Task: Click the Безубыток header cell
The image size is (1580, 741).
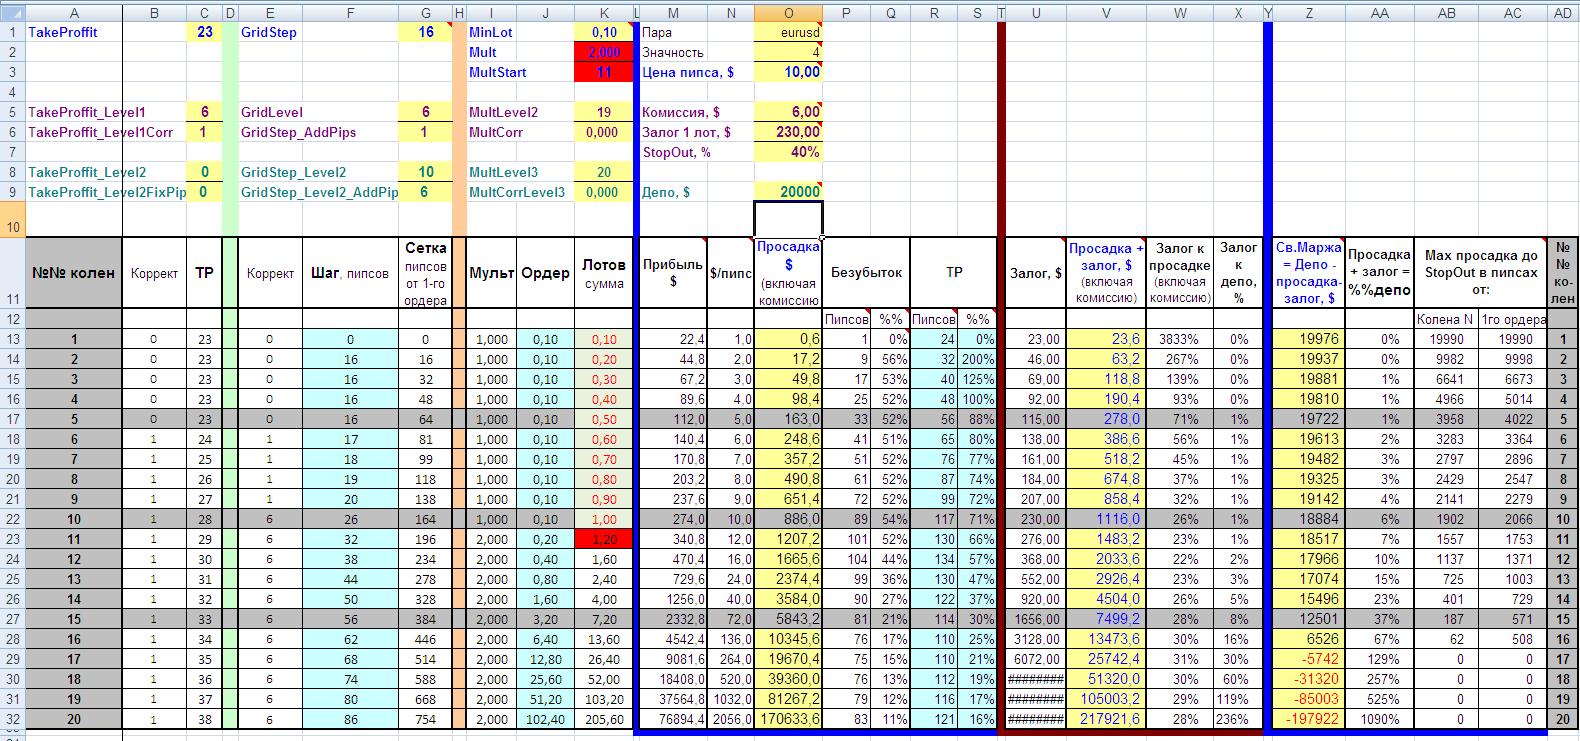Action: pyautogui.click(x=866, y=273)
